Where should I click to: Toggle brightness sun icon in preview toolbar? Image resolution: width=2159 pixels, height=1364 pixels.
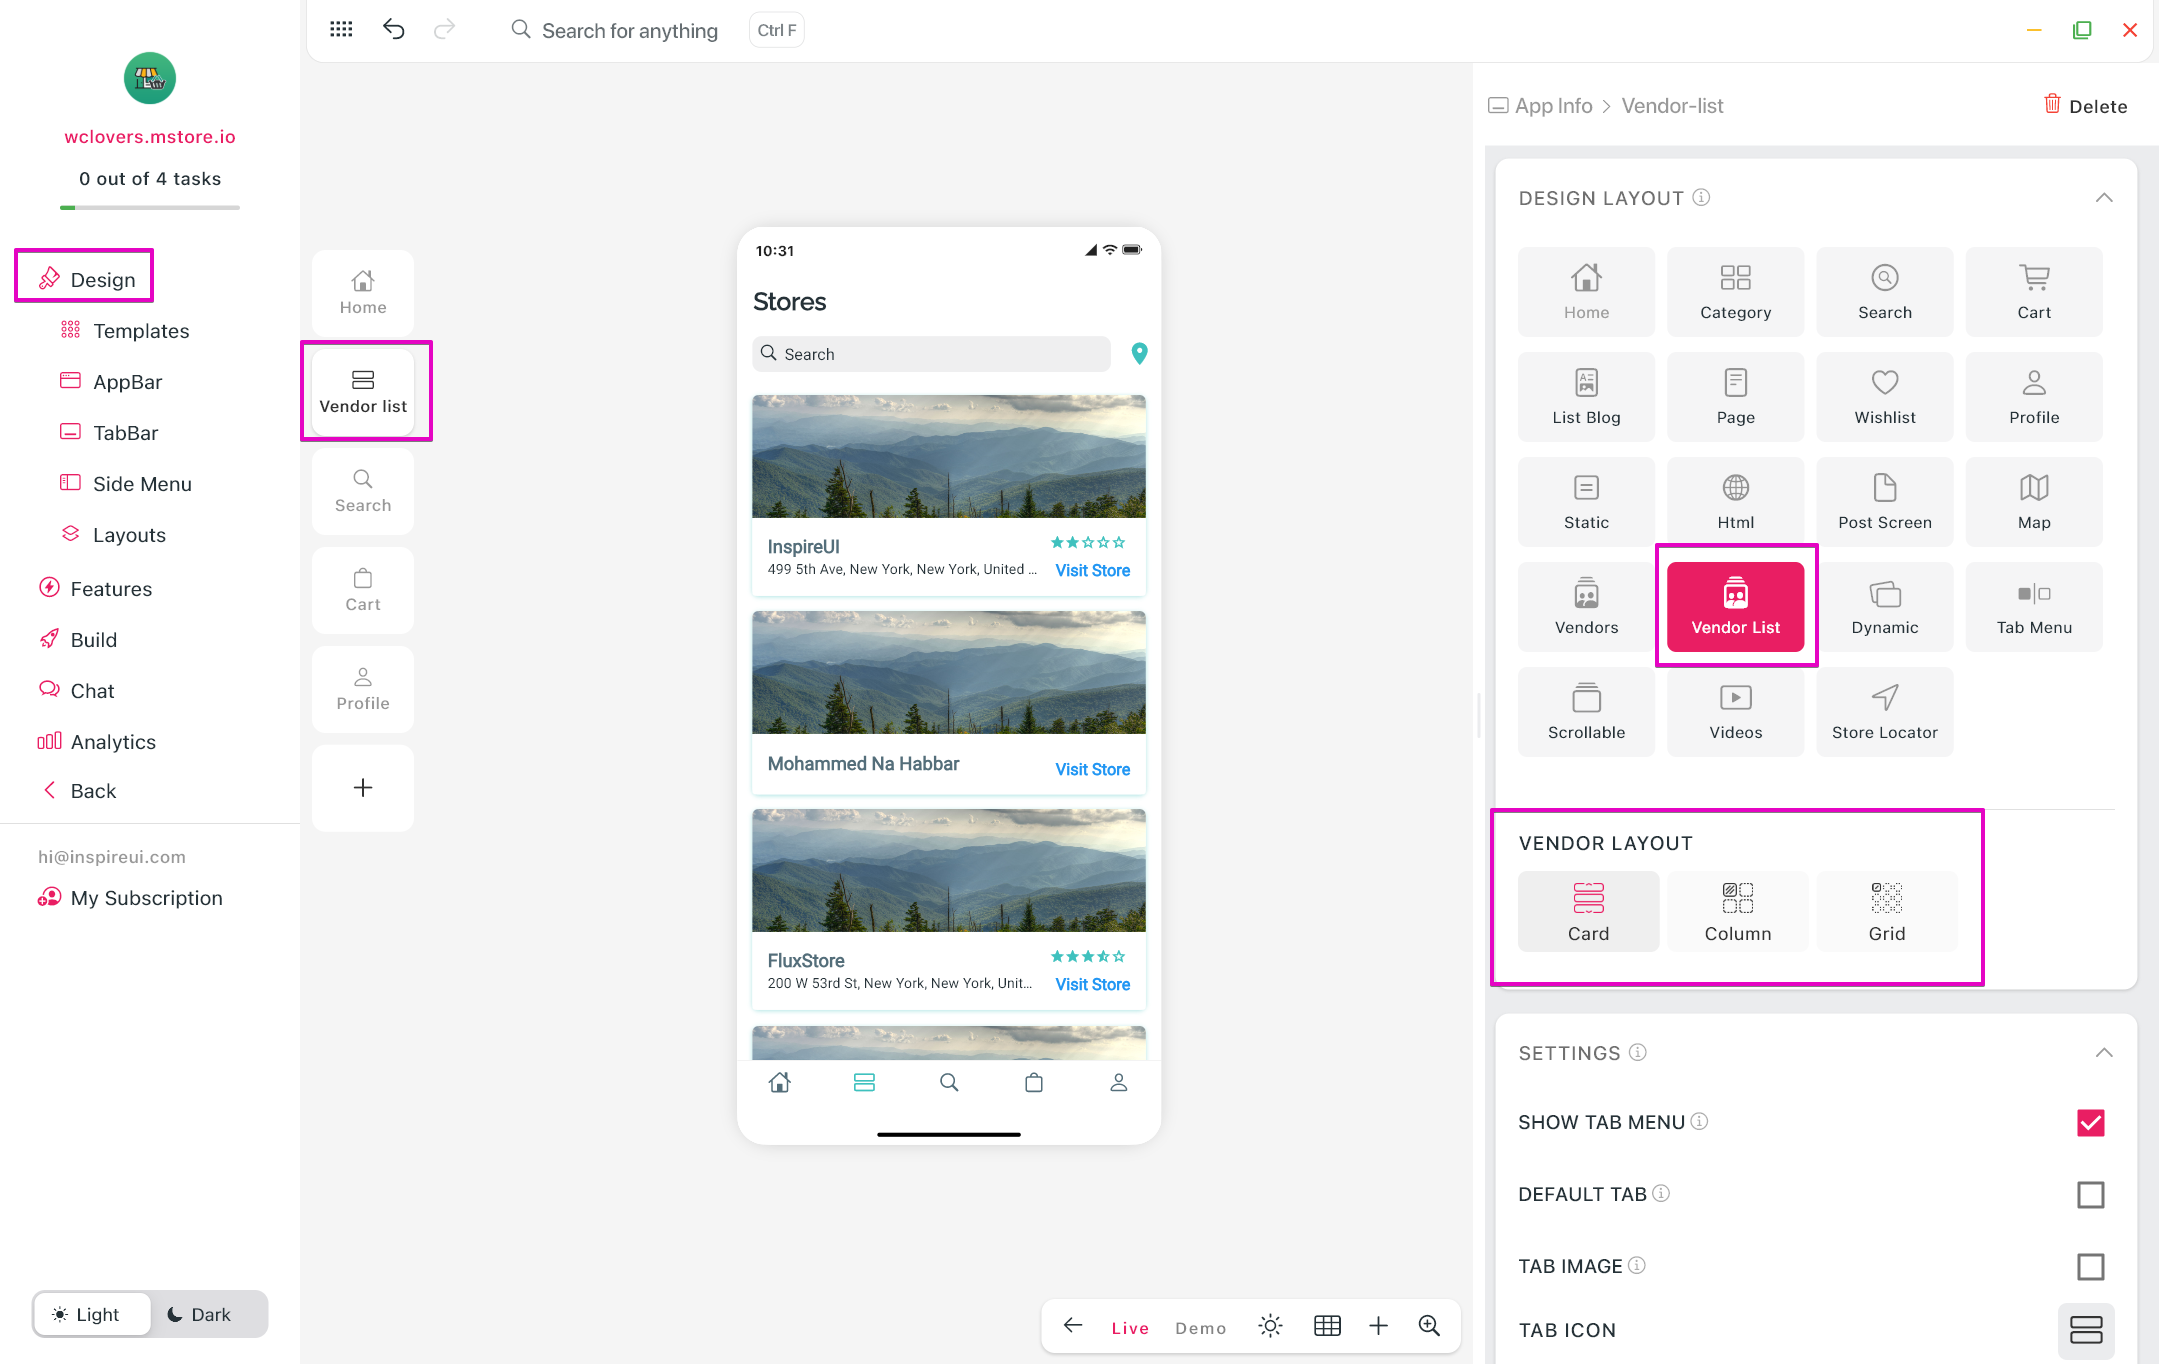[1270, 1326]
